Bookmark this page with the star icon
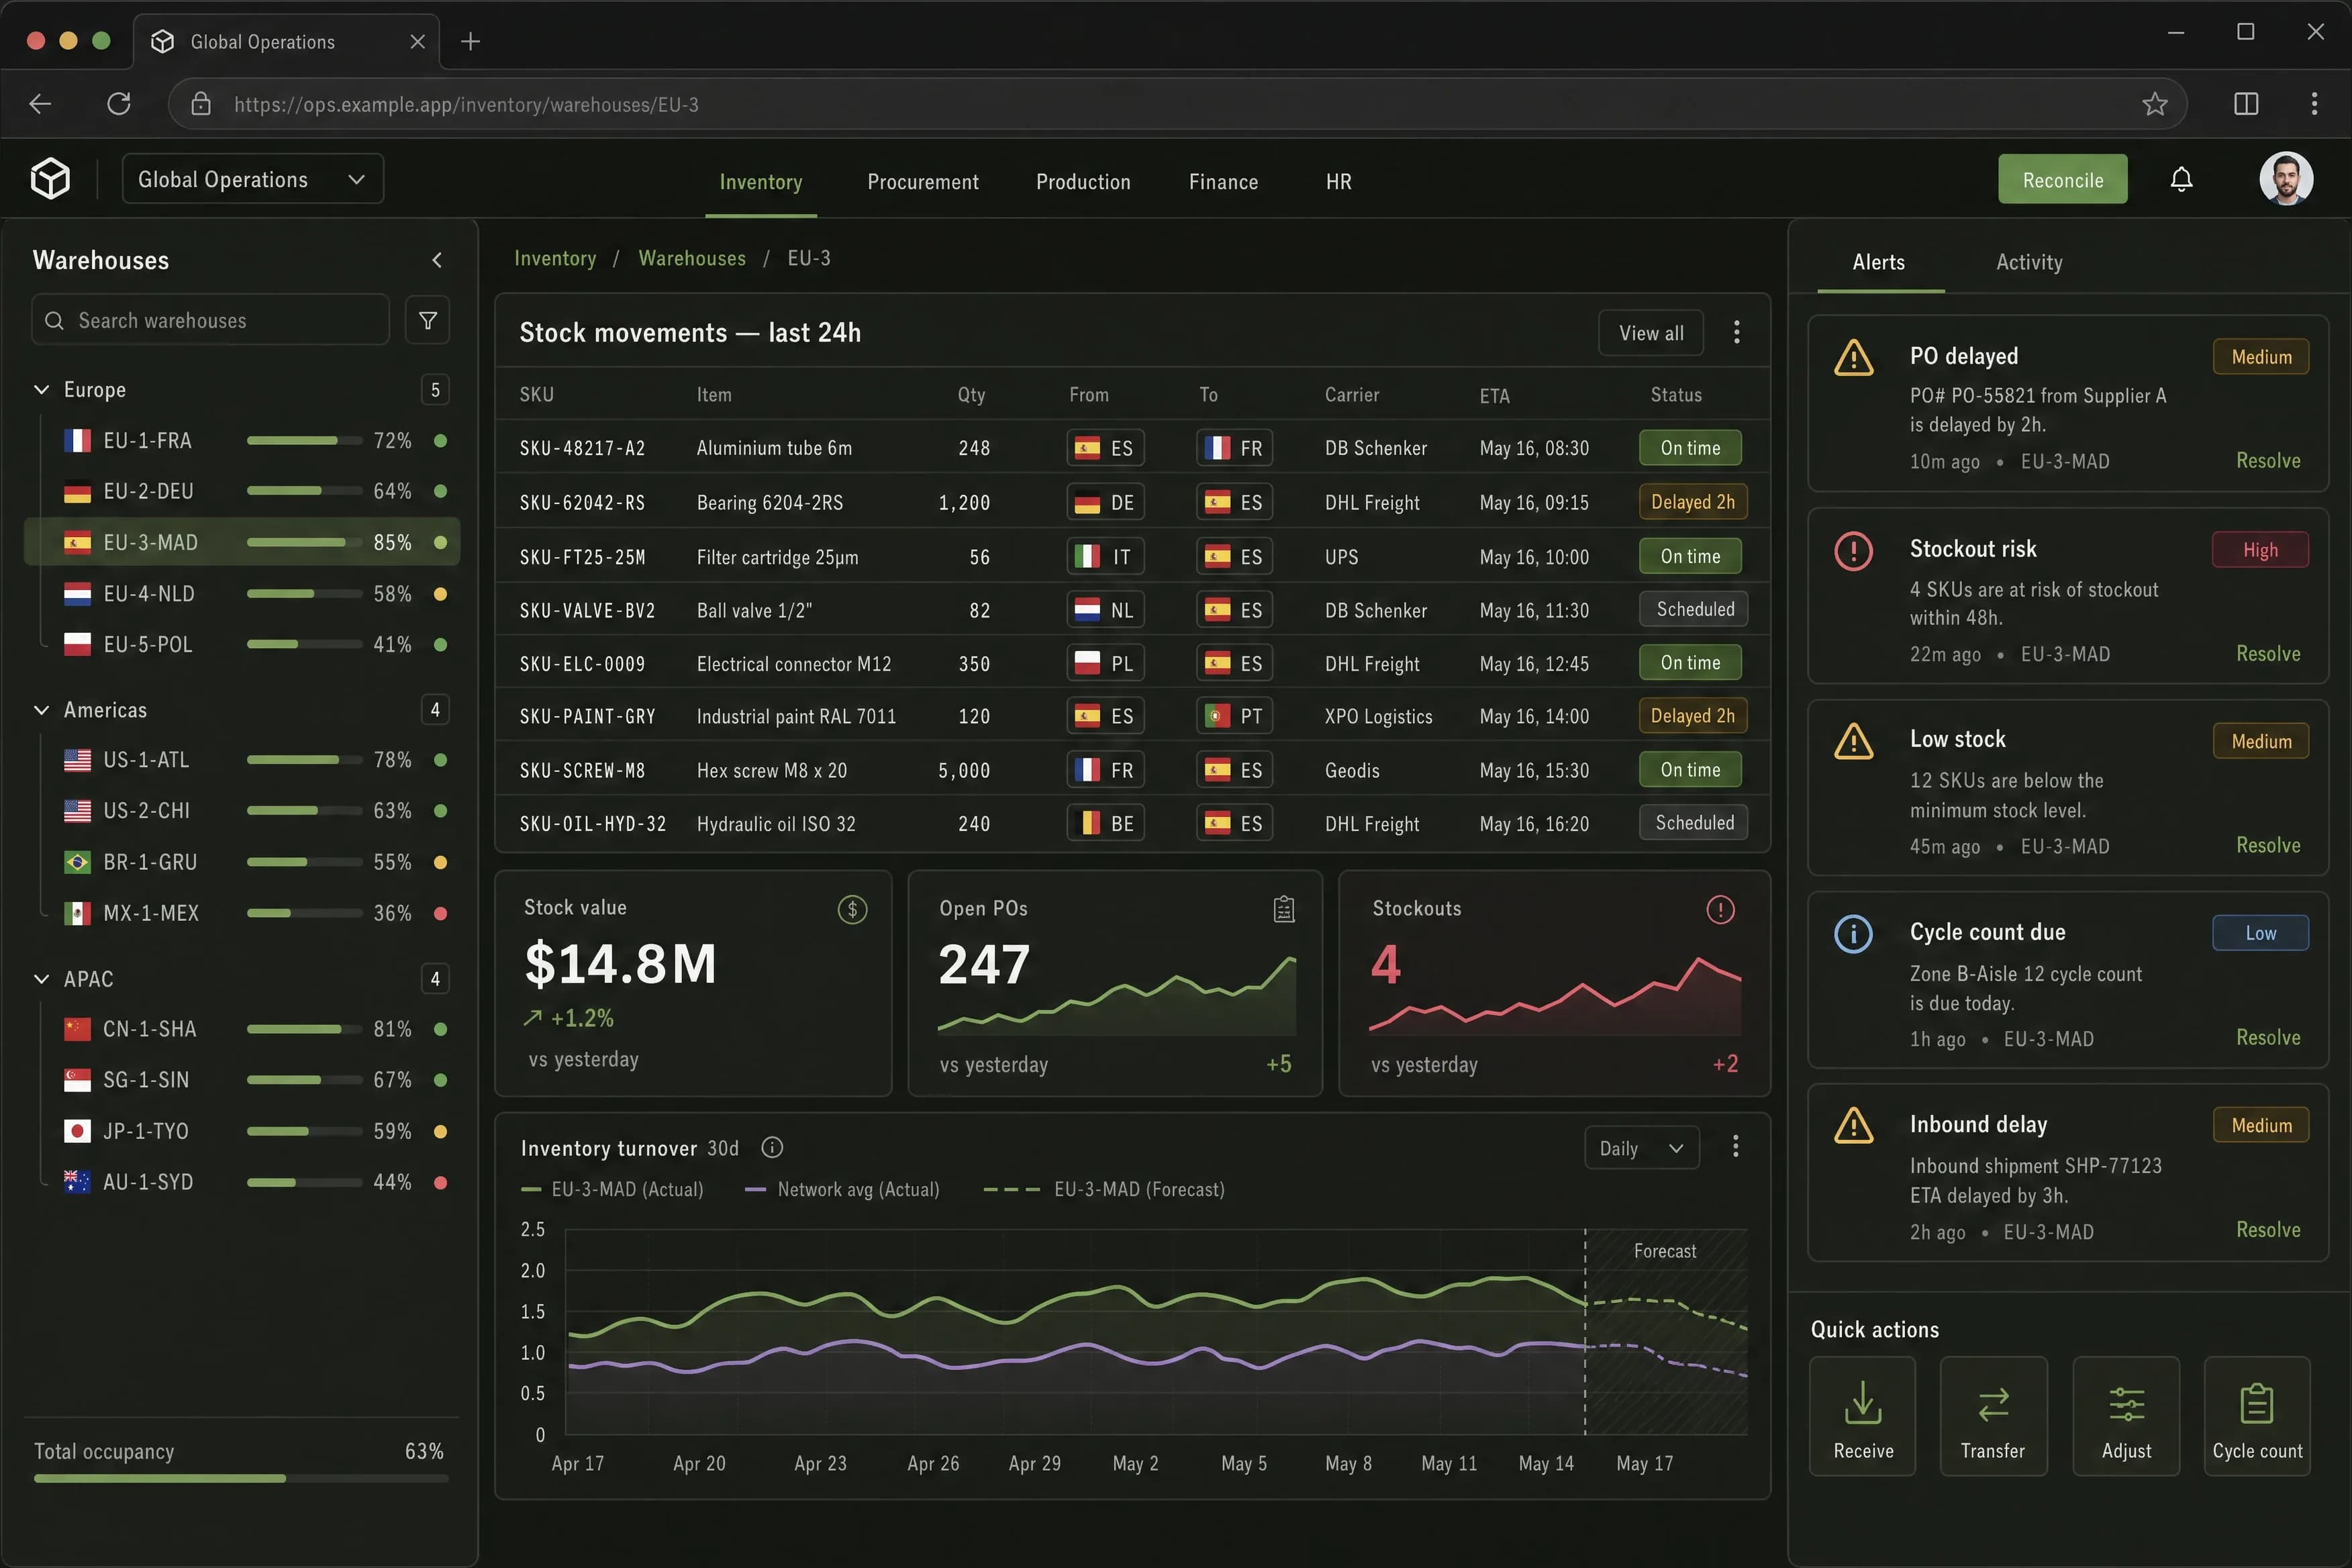The width and height of the screenshot is (2352, 1568). pos(2155,104)
